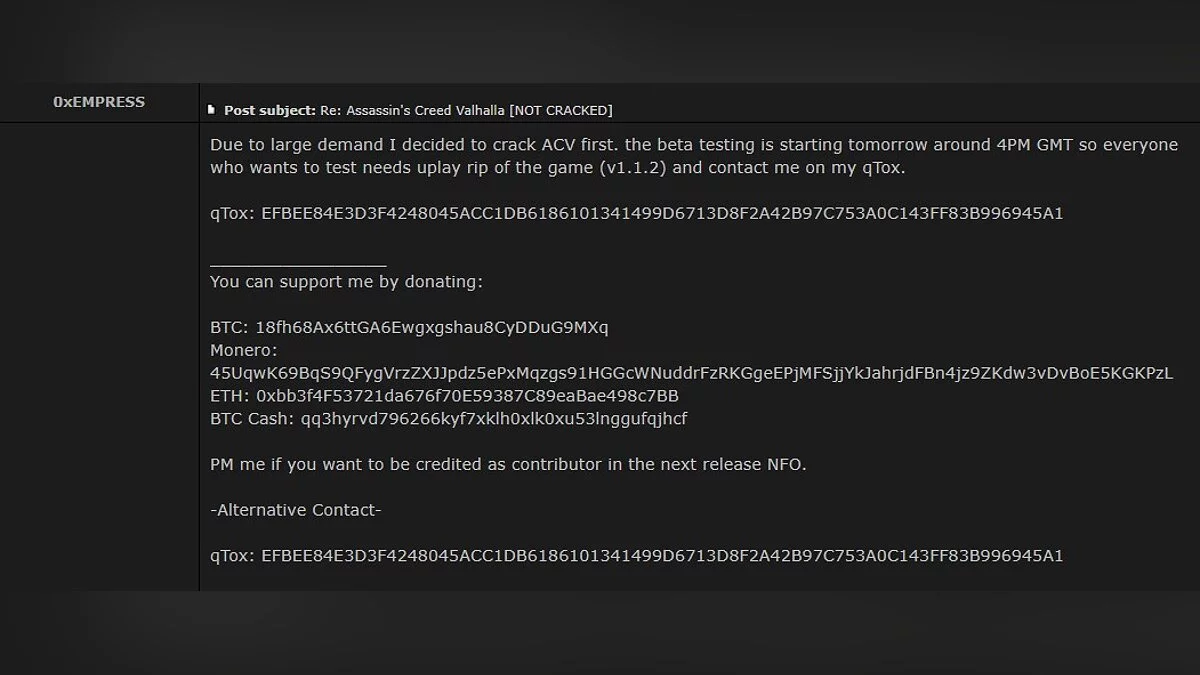Select the BTC donation address line
Image resolution: width=1200 pixels, height=675 pixels.
coord(409,328)
